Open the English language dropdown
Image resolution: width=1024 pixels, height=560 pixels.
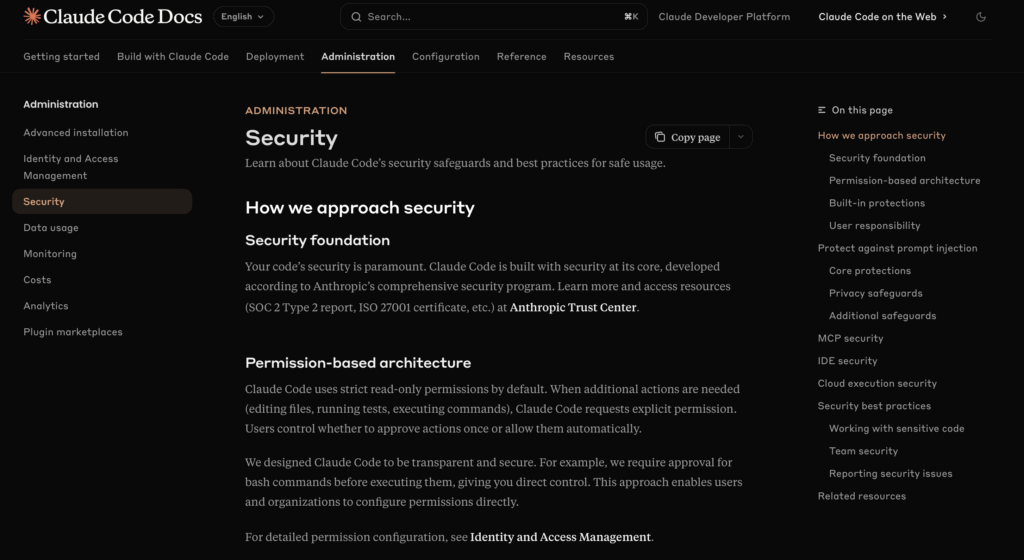click(243, 17)
